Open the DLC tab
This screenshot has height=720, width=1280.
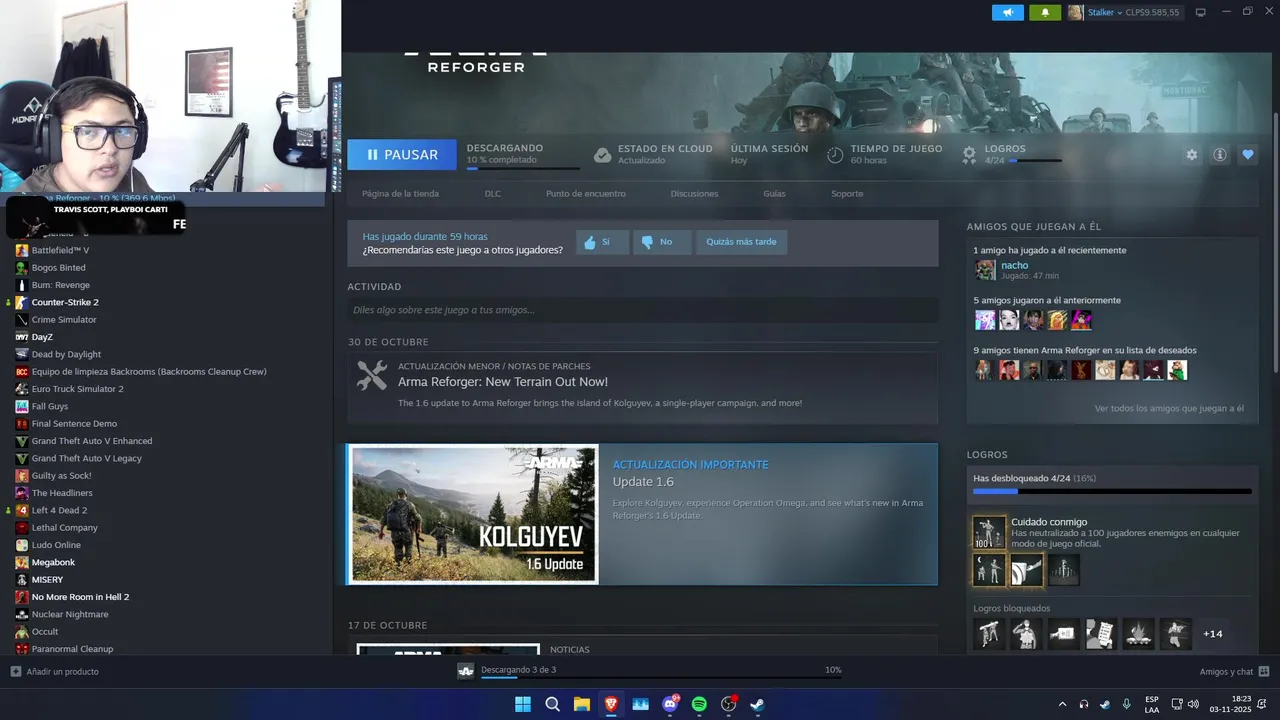[493, 194]
